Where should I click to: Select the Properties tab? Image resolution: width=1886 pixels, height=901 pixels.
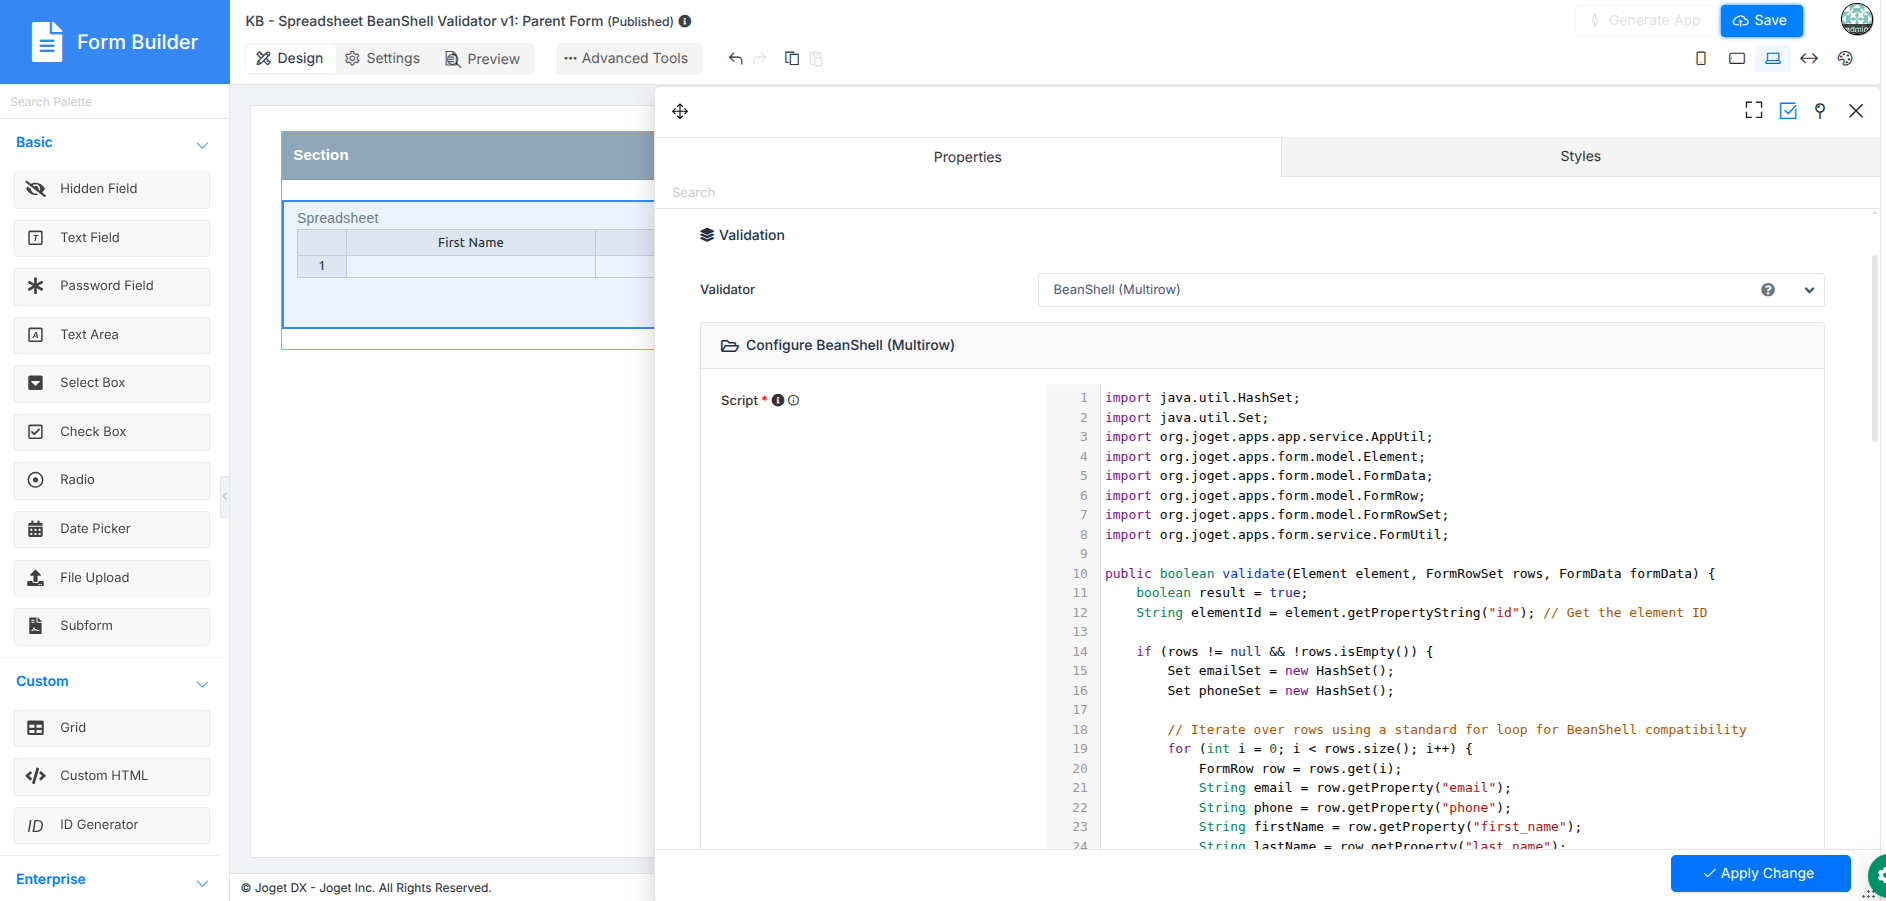click(x=967, y=157)
